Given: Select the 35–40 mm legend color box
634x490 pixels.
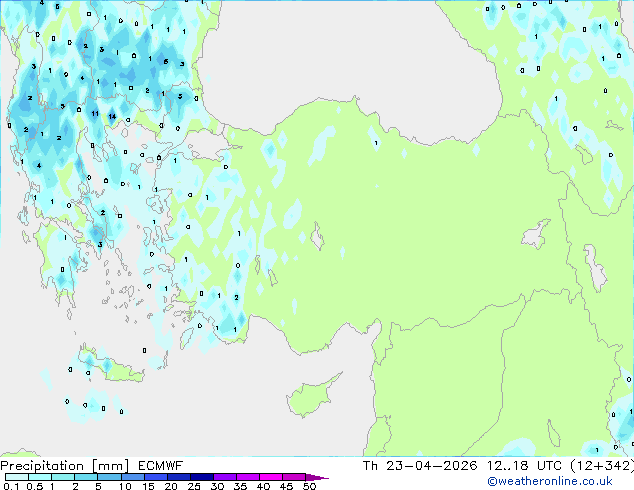Looking at the screenshot, I should tap(248, 477).
